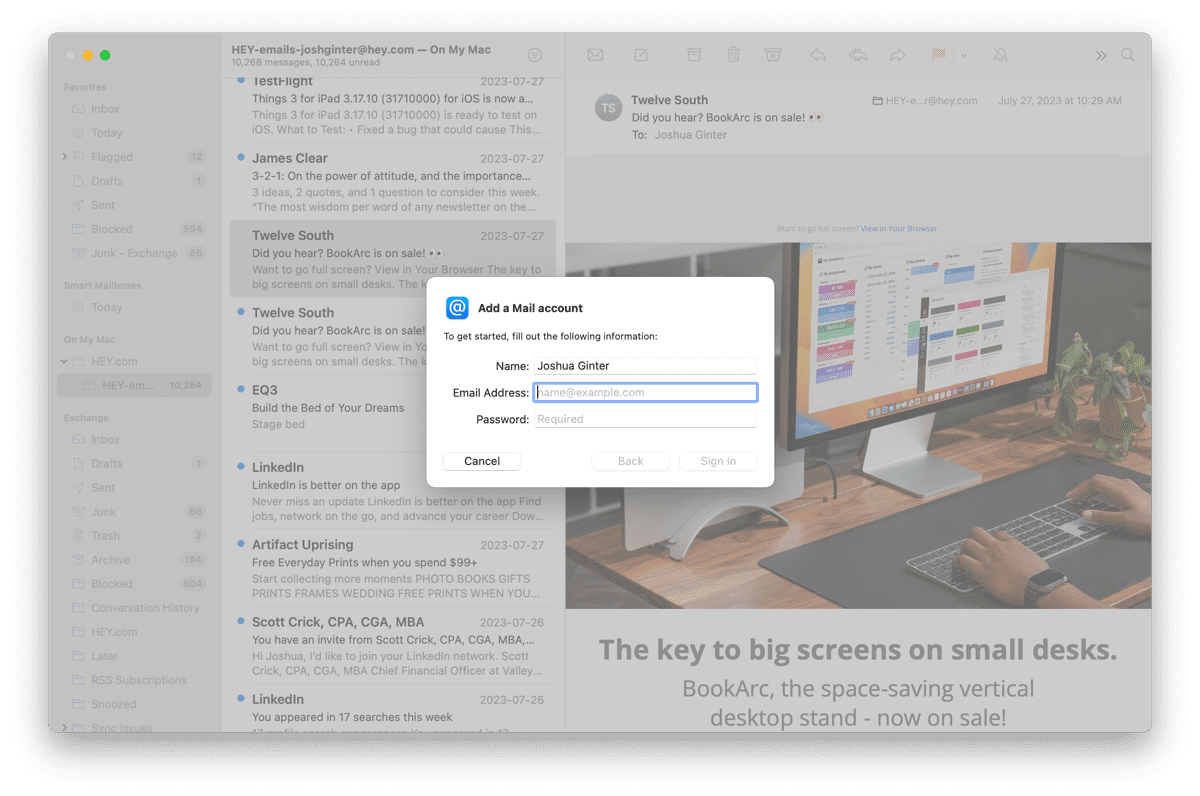Click the Name field in the dialog
Viewport: 1200px width, 796px height.
[645, 366]
